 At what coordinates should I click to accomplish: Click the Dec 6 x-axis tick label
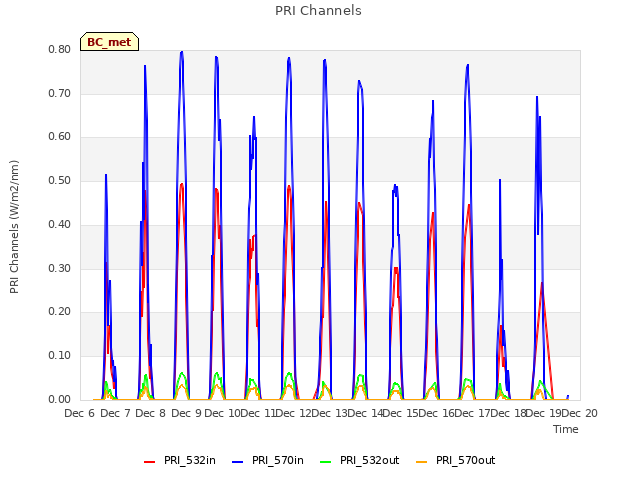pyautogui.click(x=80, y=413)
